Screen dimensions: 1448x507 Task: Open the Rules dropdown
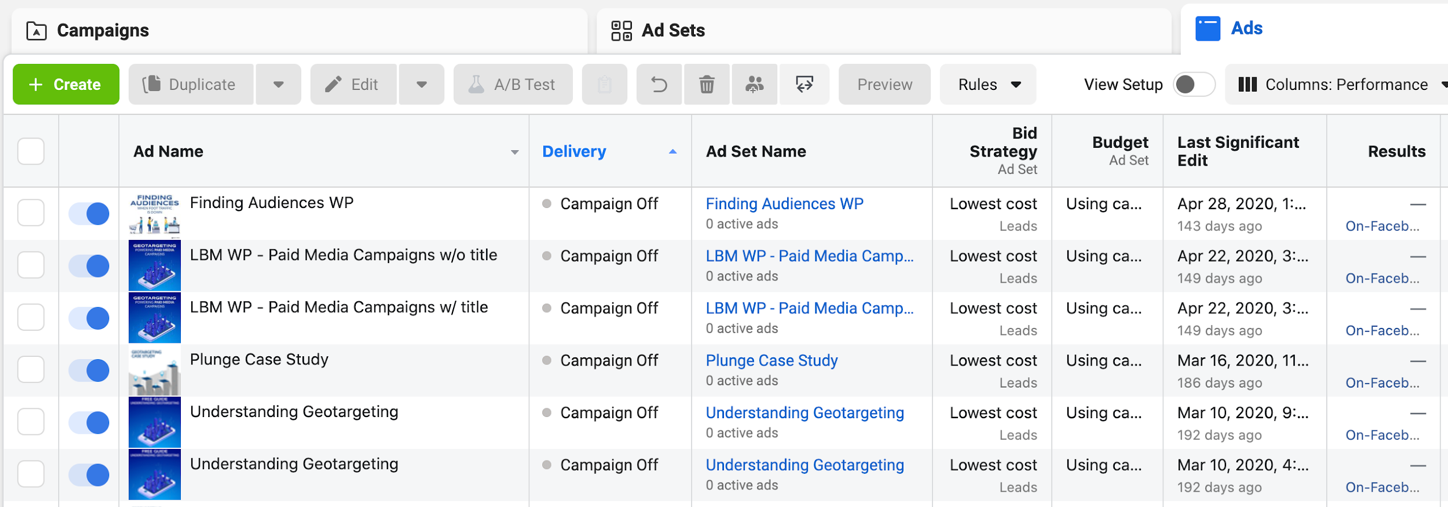coord(988,85)
